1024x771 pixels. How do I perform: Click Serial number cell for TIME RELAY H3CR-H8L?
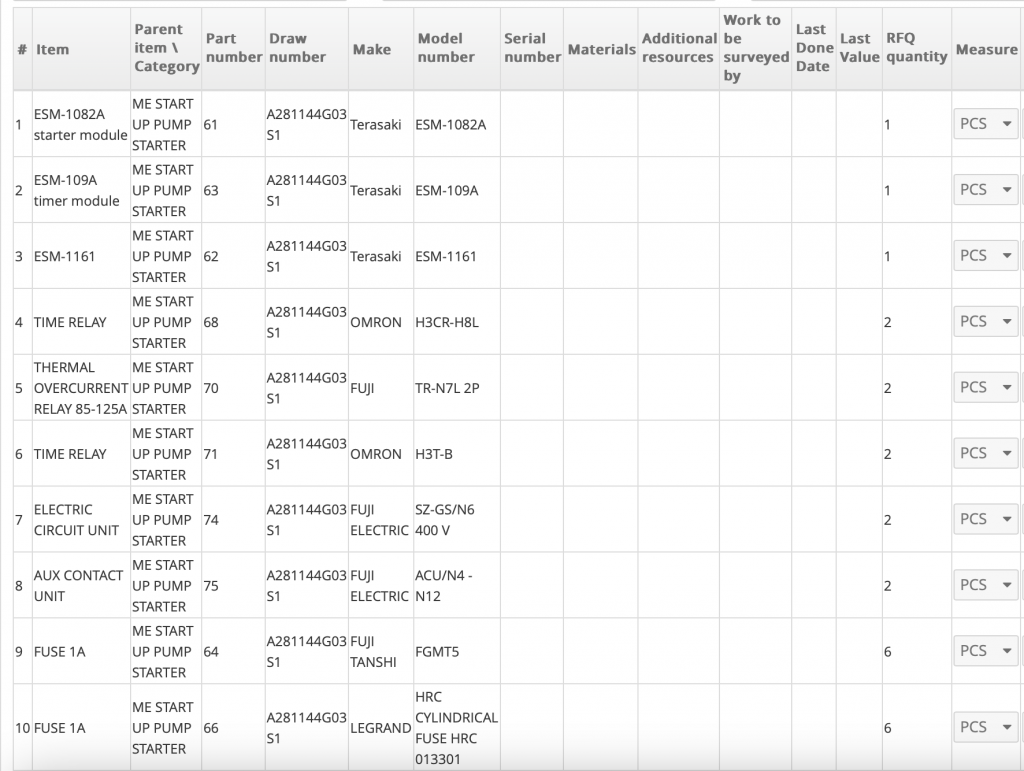tap(531, 322)
